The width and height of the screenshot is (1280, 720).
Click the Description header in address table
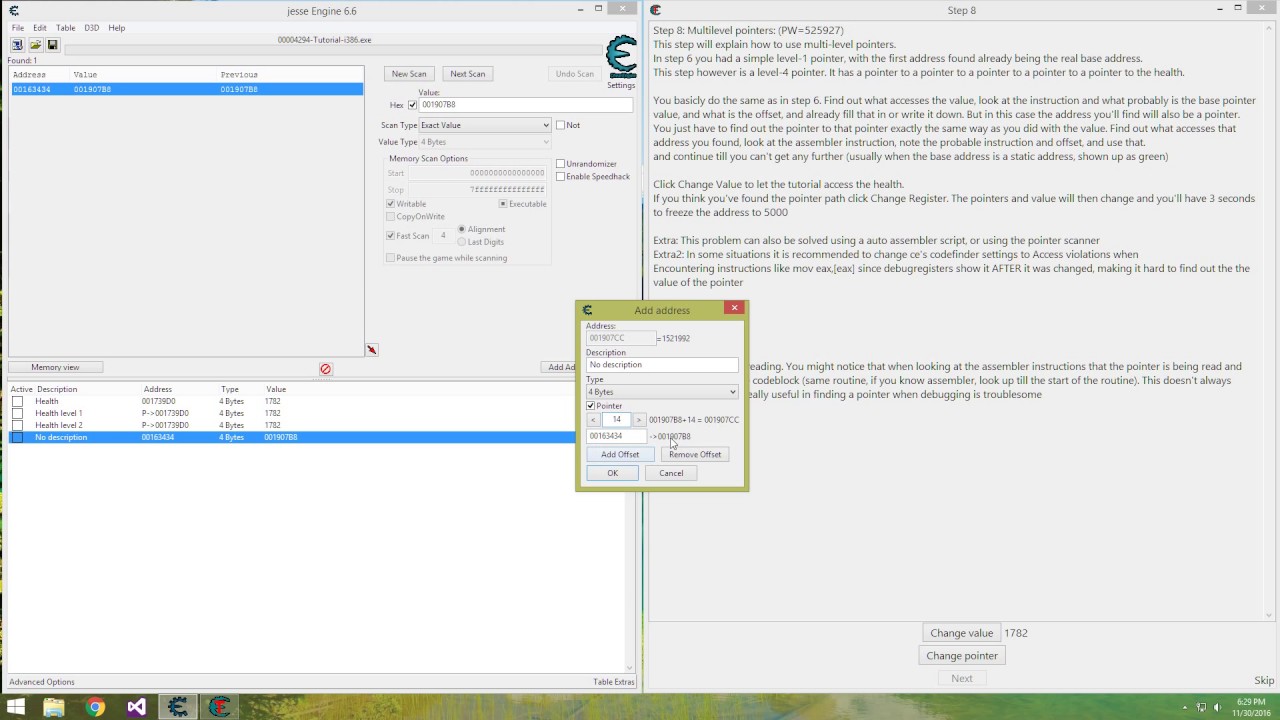[57, 389]
